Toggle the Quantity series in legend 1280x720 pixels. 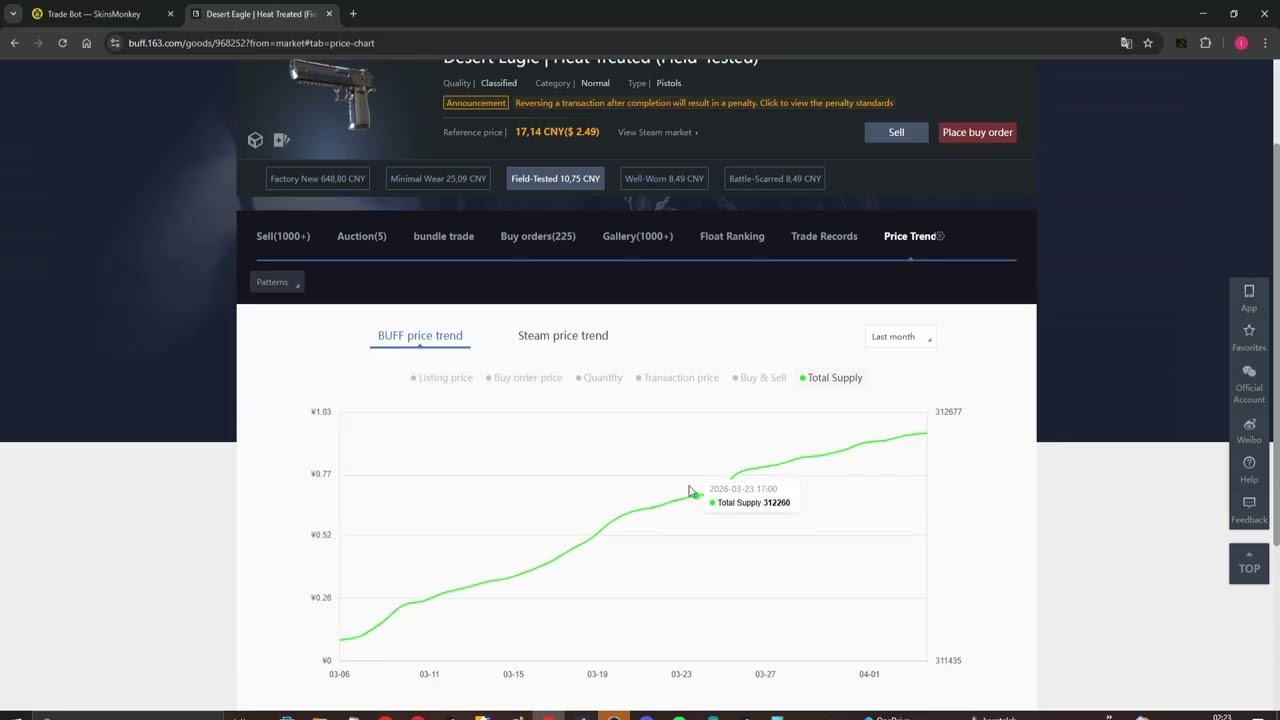tap(599, 378)
